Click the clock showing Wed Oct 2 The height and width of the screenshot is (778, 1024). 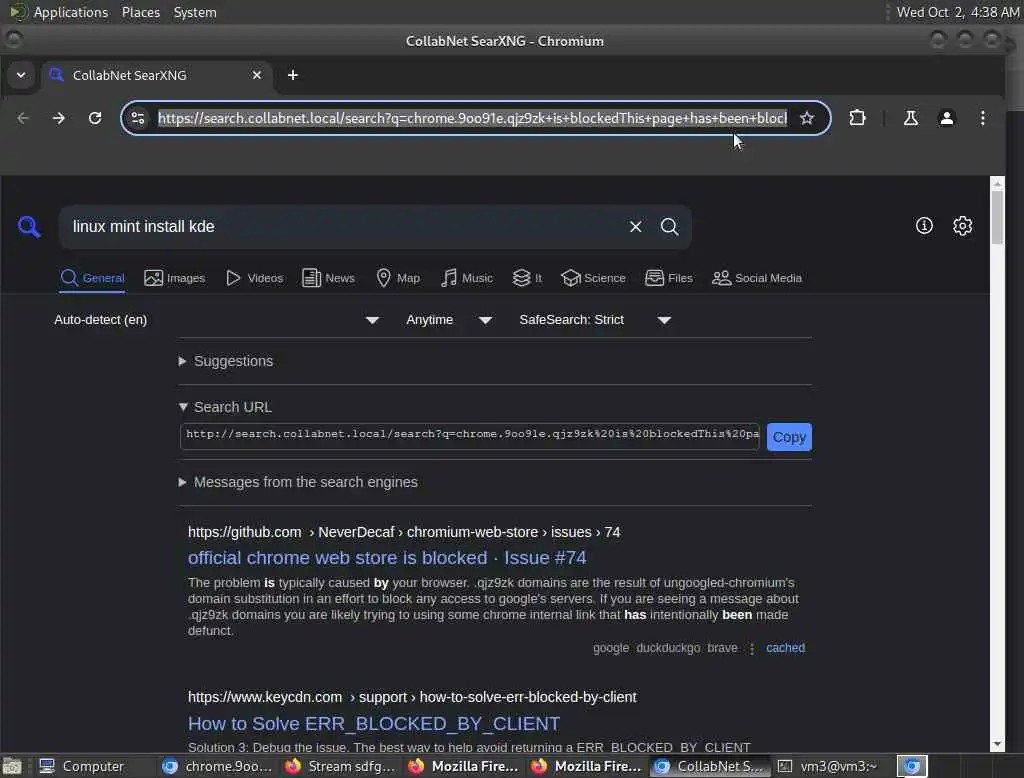[x=957, y=12]
